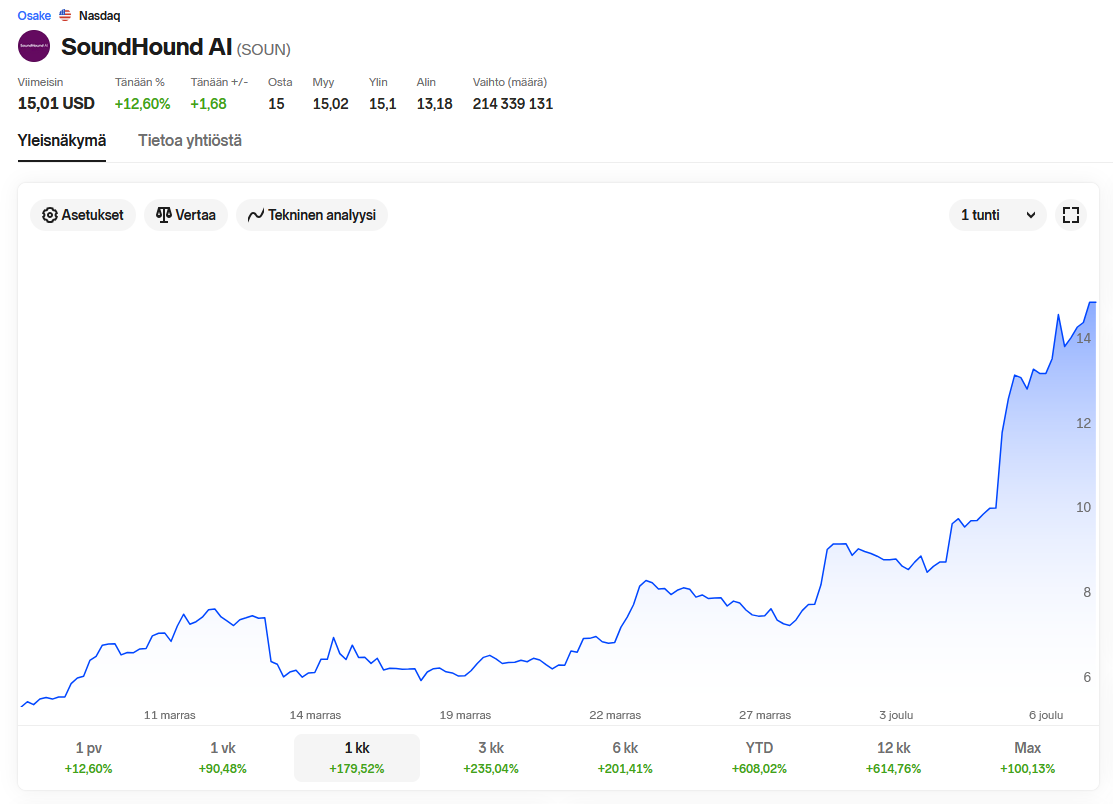Switch chart to the 3 kk period
Image resolution: width=1113 pixels, height=804 pixels.
pyautogui.click(x=490, y=757)
